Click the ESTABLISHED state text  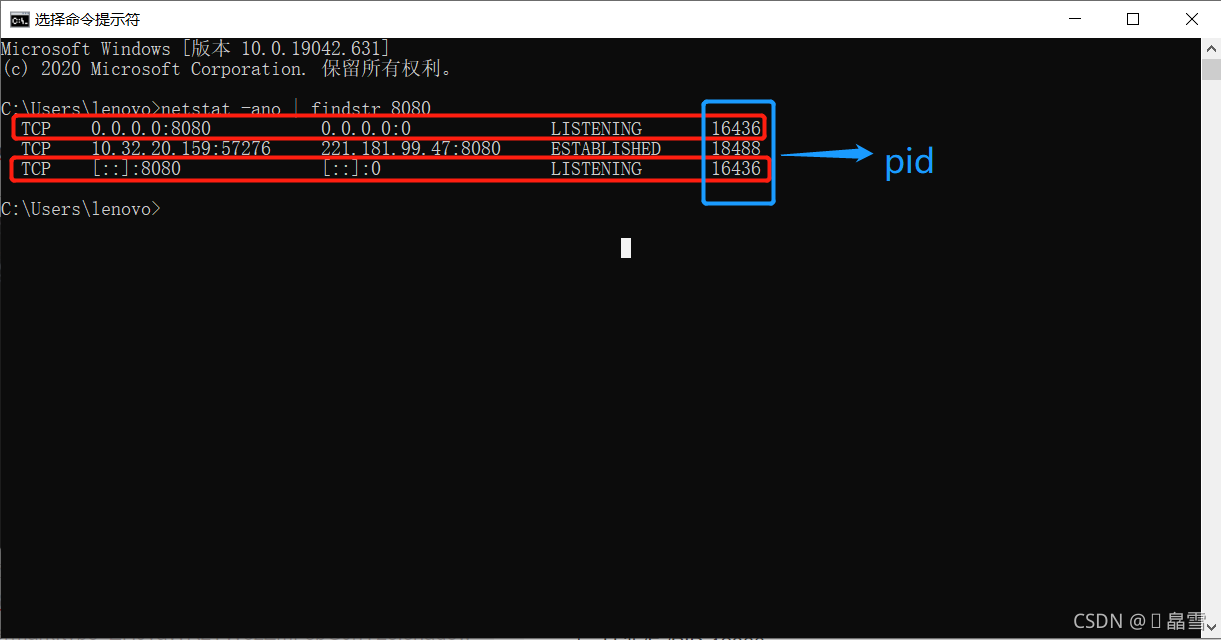606,149
